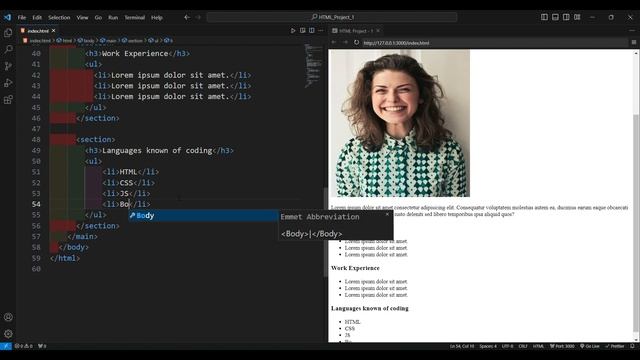
Task: Toggle the primary side bar layout icon
Action: 544,17
